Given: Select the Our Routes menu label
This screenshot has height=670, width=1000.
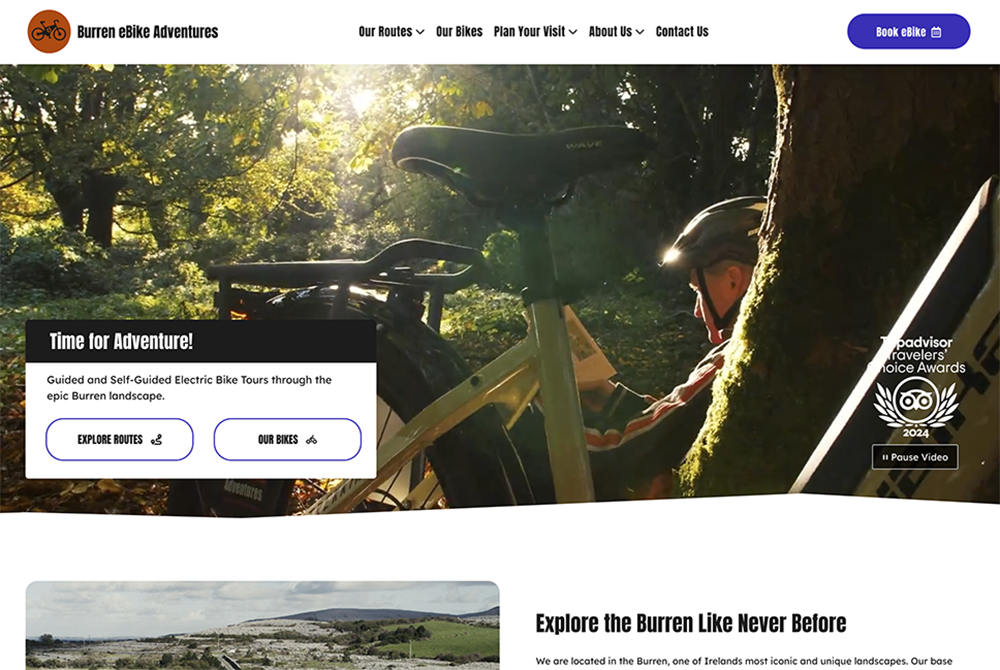Looking at the screenshot, I should [x=385, y=32].
